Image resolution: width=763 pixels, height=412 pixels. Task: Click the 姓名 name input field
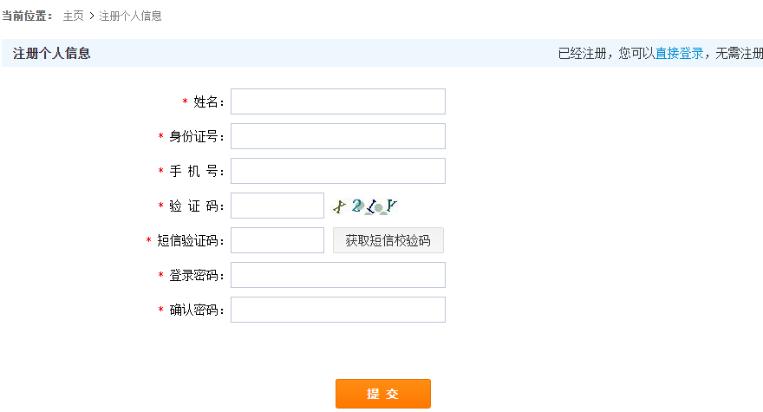(338, 102)
